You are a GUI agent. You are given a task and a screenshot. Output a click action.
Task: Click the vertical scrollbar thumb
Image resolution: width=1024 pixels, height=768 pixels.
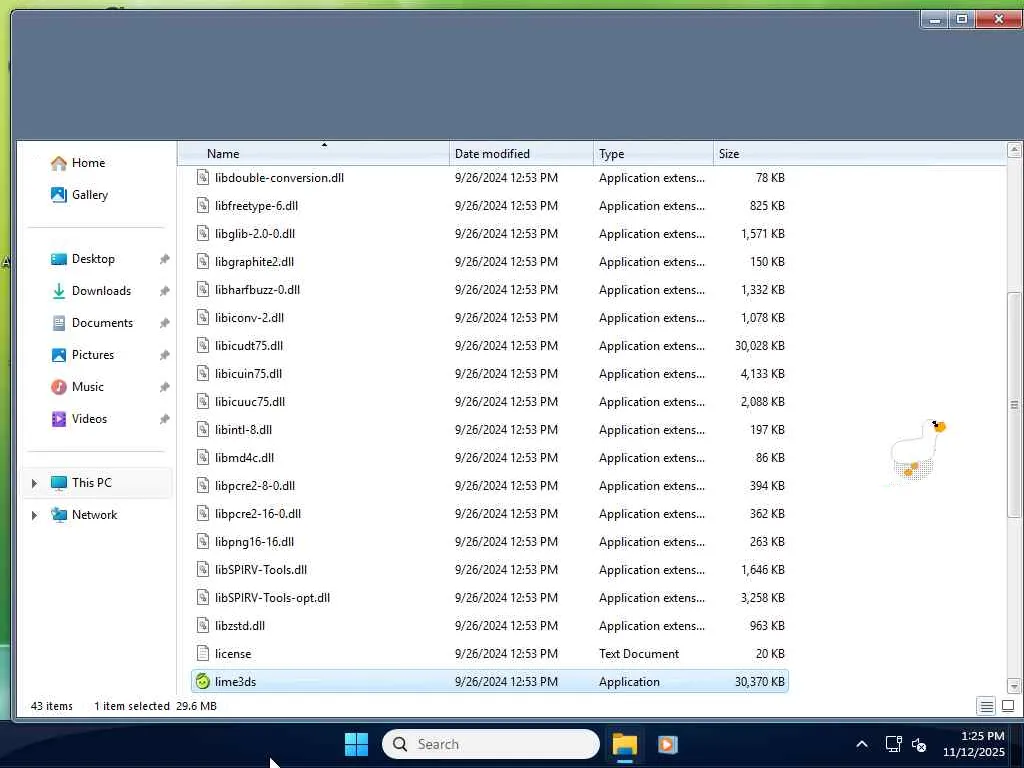tap(1014, 405)
